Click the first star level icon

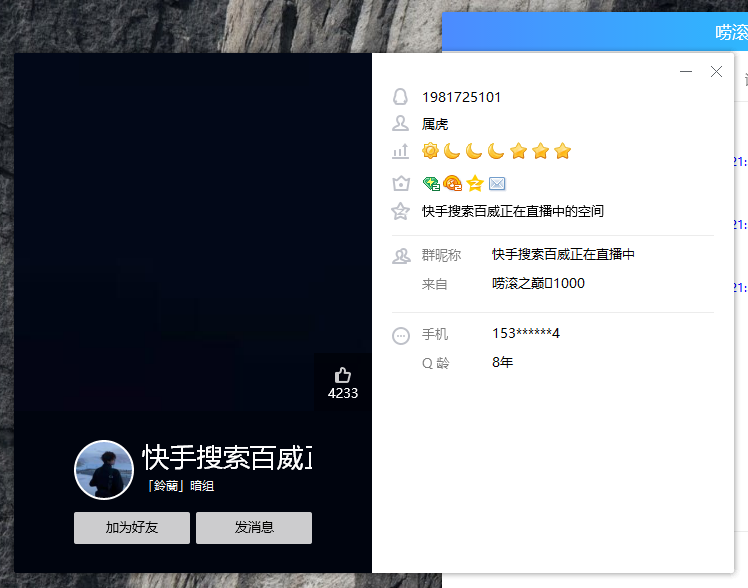click(x=518, y=151)
